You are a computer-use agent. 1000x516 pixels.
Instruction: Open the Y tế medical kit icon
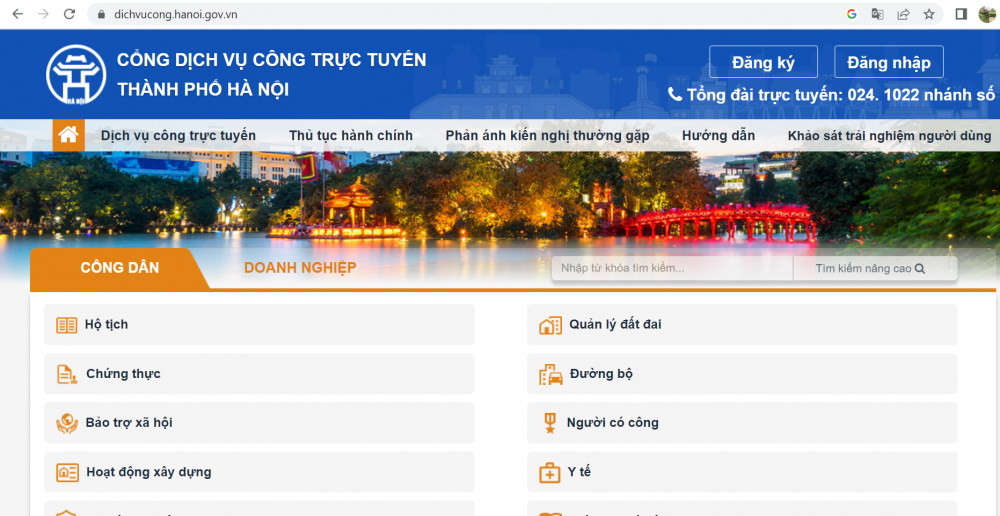(x=550, y=472)
